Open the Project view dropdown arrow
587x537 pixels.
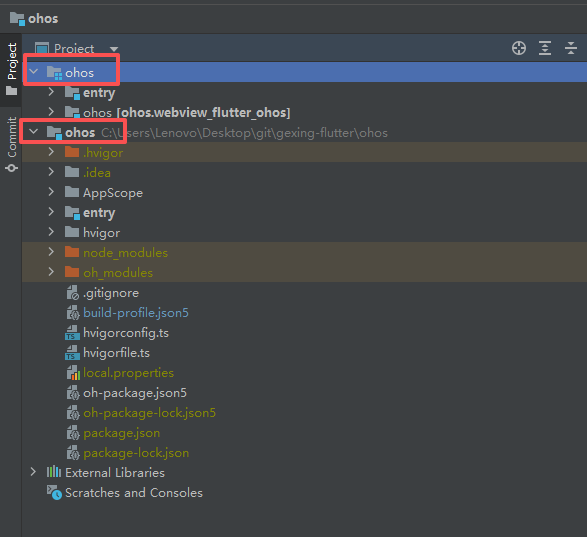[x=114, y=49]
